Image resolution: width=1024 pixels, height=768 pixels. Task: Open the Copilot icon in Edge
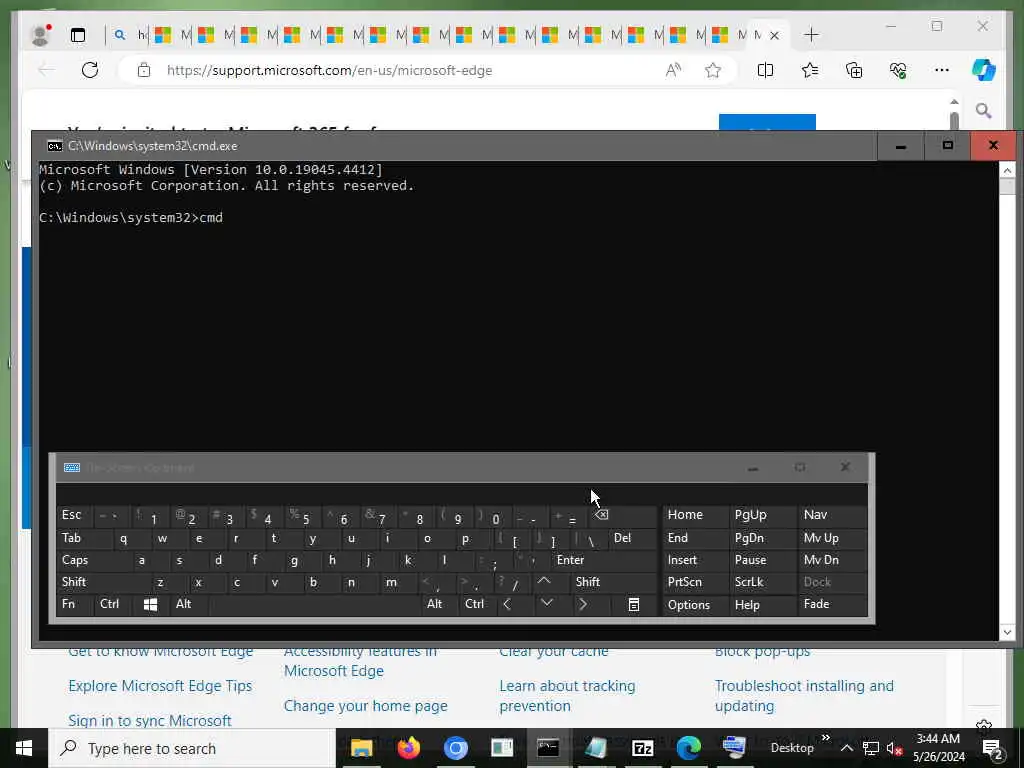point(984,70)
